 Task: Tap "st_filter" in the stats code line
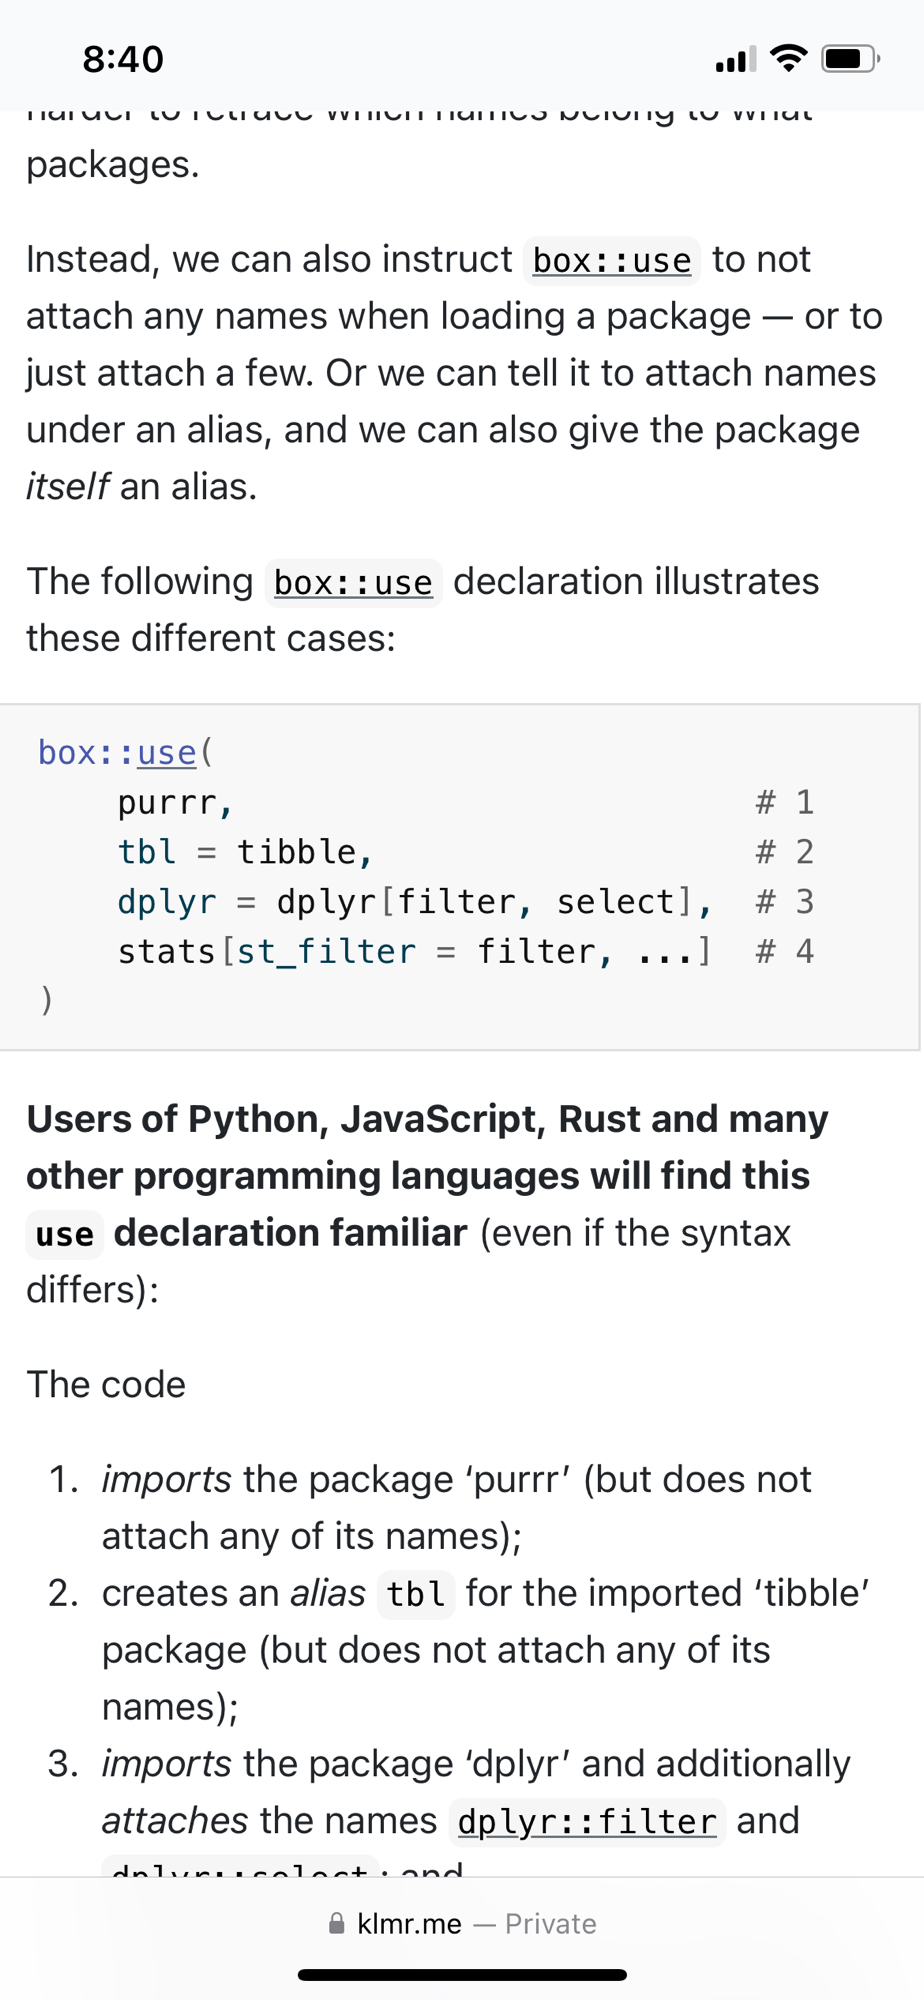point(326,951)
